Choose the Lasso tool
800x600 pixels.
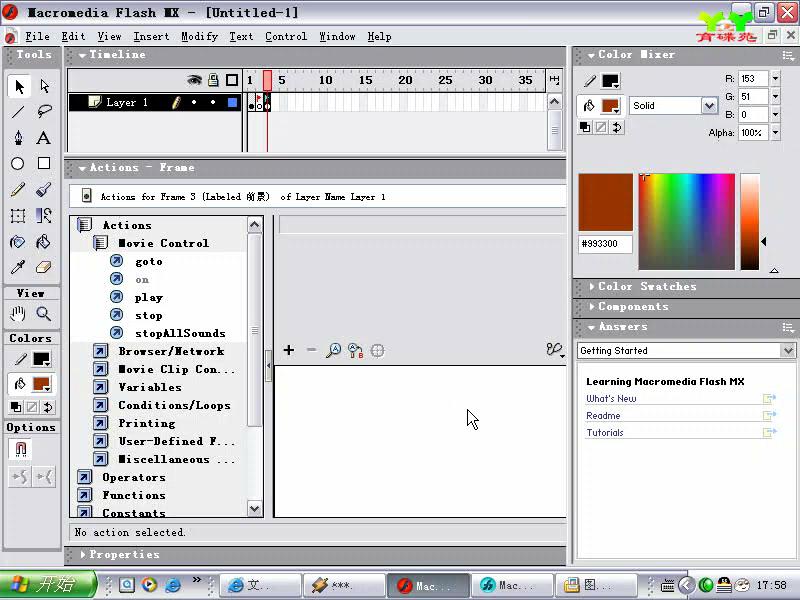click(x=44, y=112)
